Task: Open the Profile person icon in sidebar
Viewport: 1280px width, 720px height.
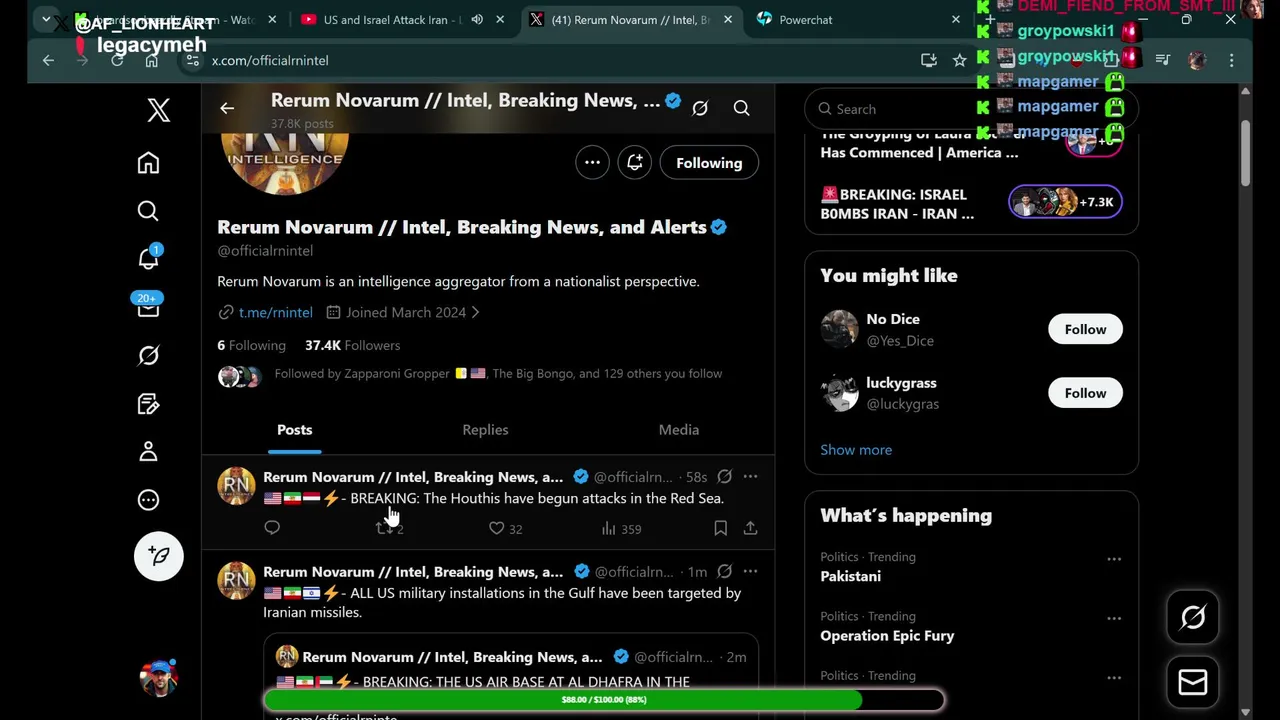Action: point(148,451)
